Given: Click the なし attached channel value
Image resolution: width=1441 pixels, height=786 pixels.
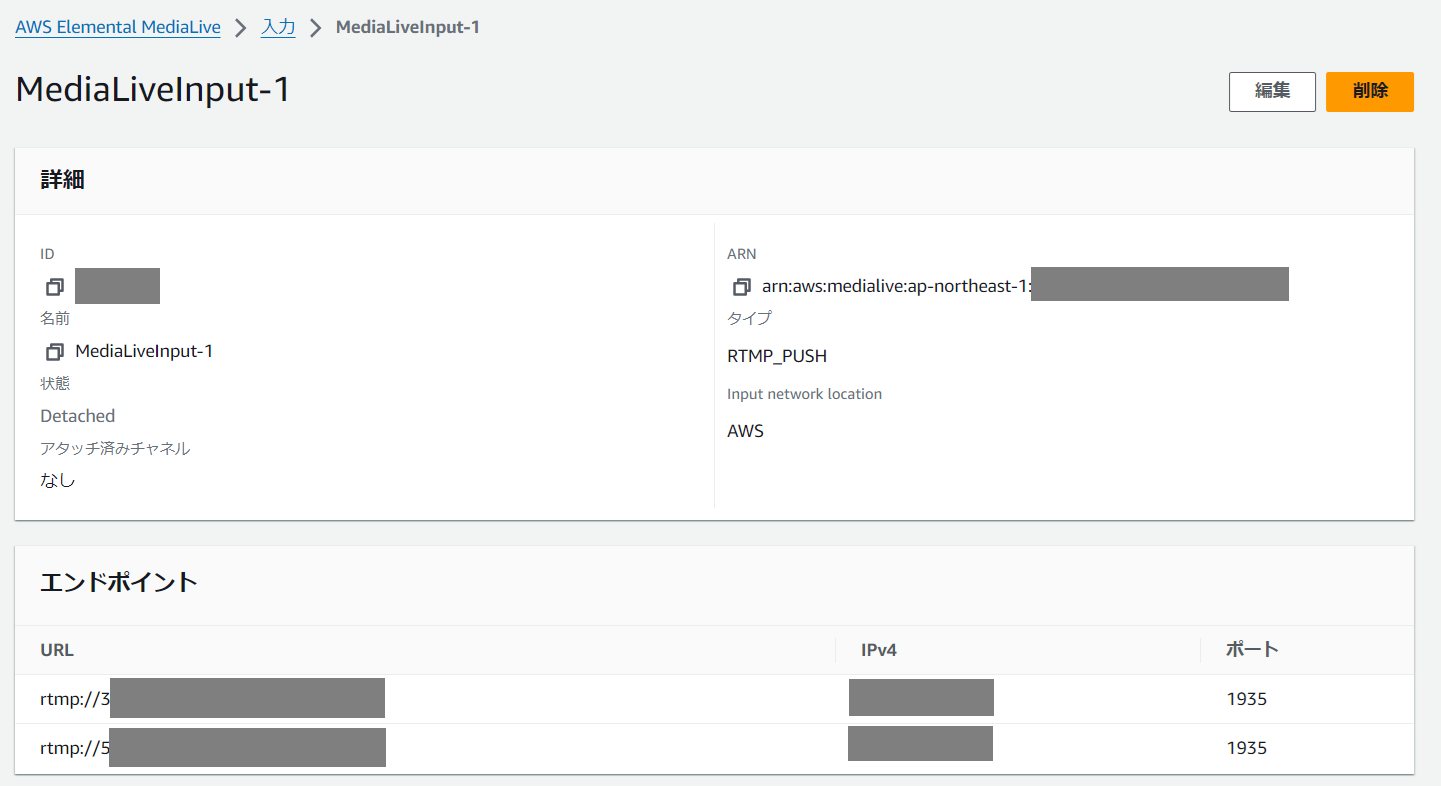Looking at the screenshot, I should pos(58,481).
